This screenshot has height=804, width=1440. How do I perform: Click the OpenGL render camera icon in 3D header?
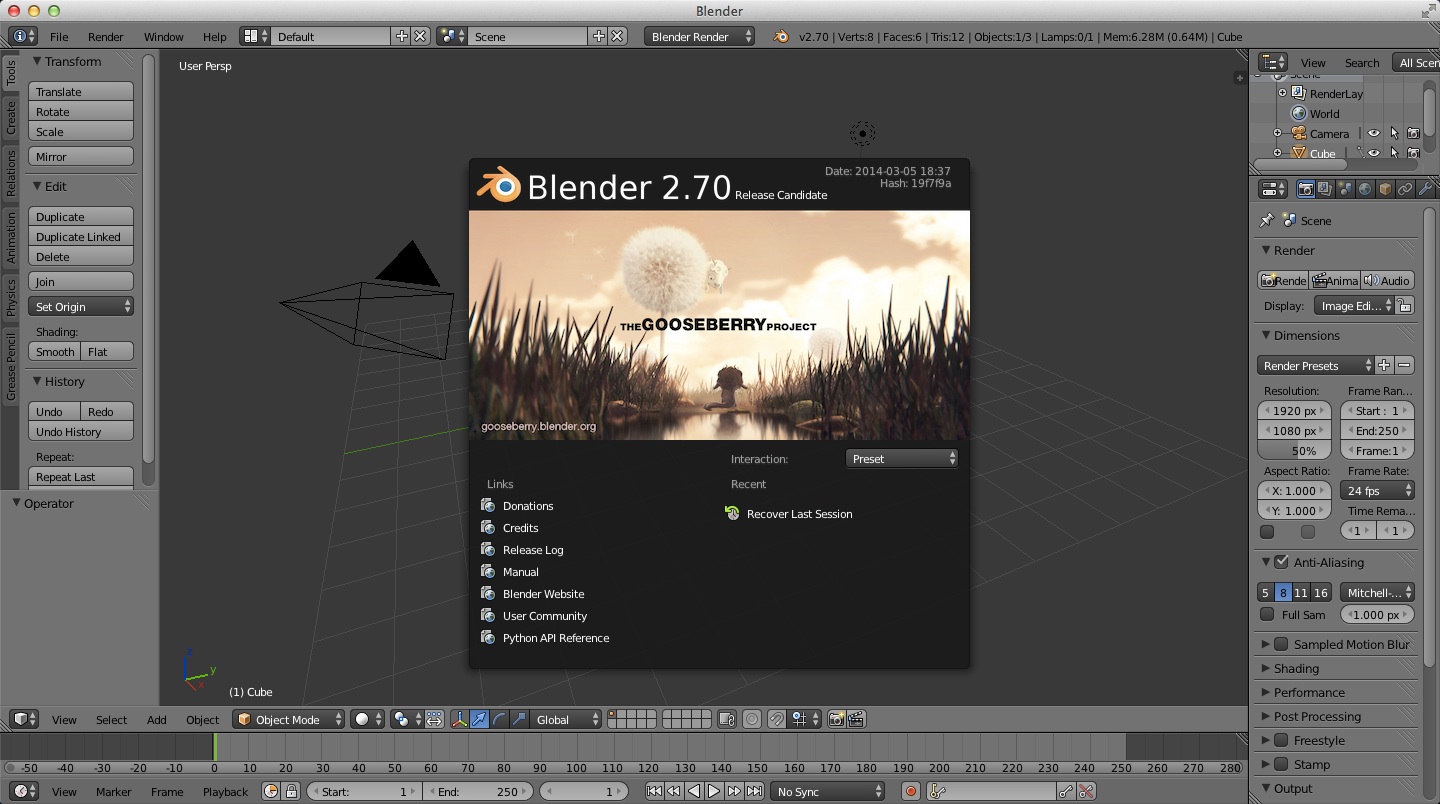coord(836,719)
